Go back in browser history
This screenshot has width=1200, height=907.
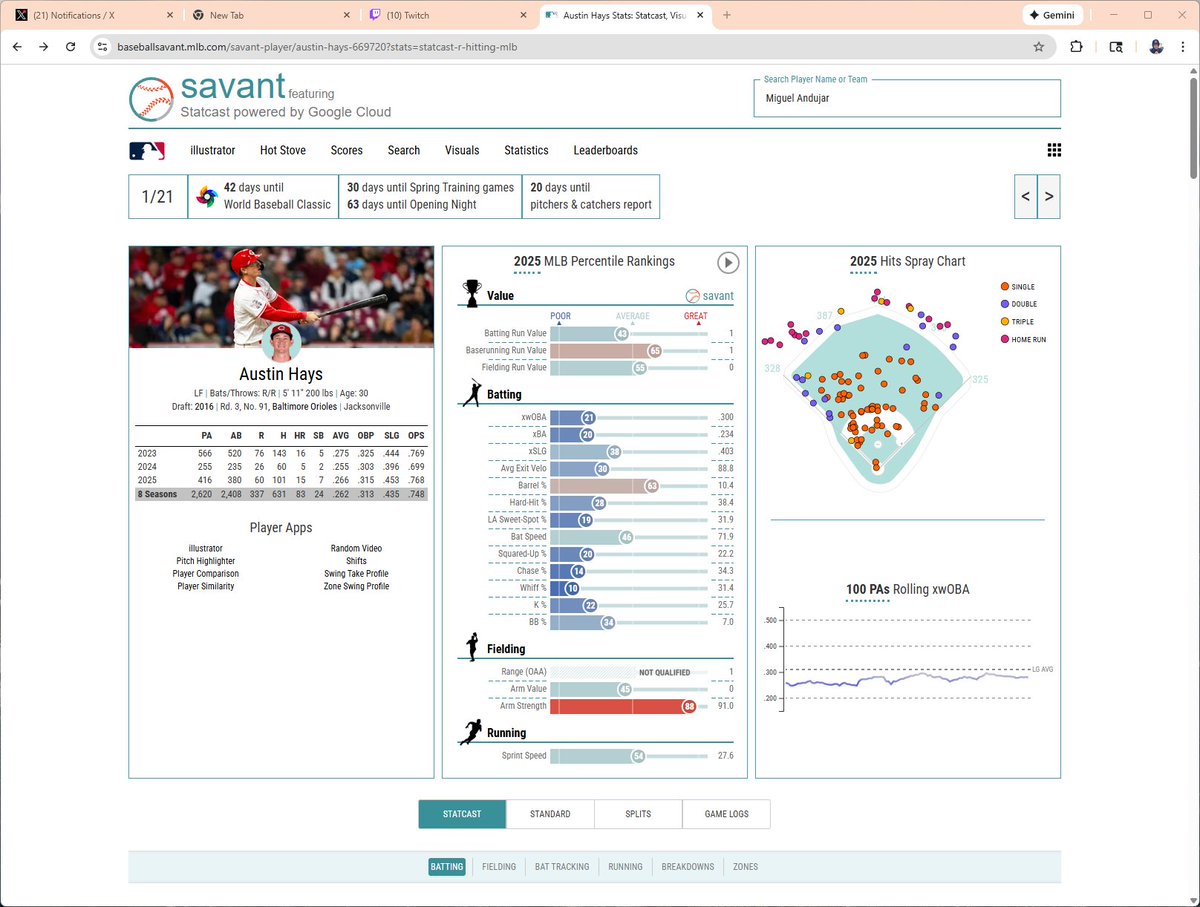[17, 47]
